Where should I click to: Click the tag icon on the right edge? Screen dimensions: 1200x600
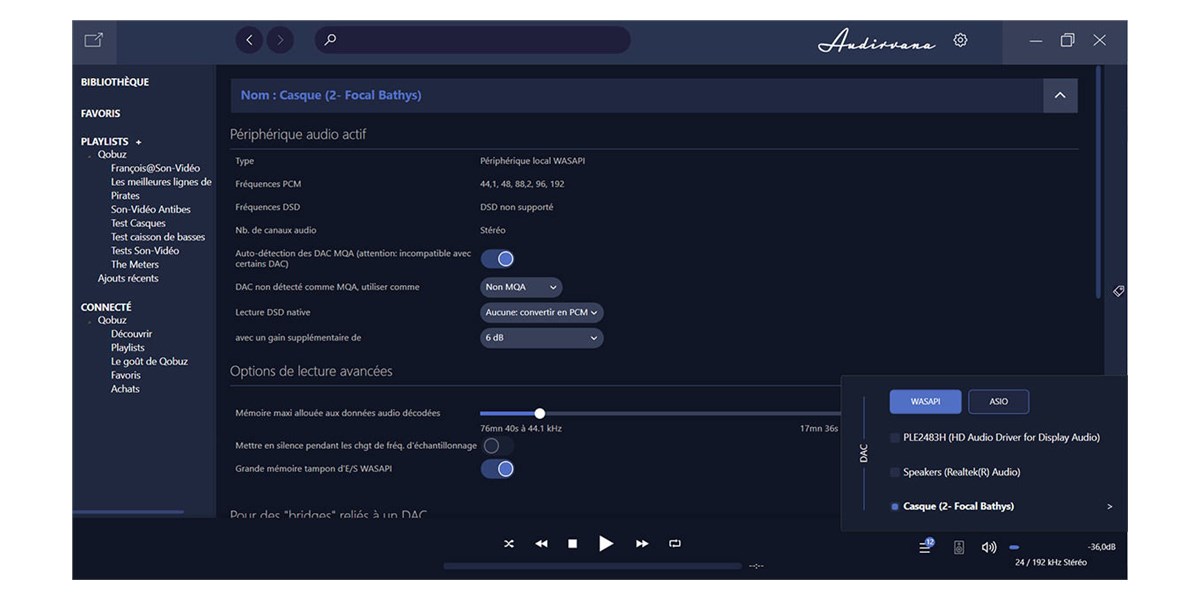(x=1119, y=291)
